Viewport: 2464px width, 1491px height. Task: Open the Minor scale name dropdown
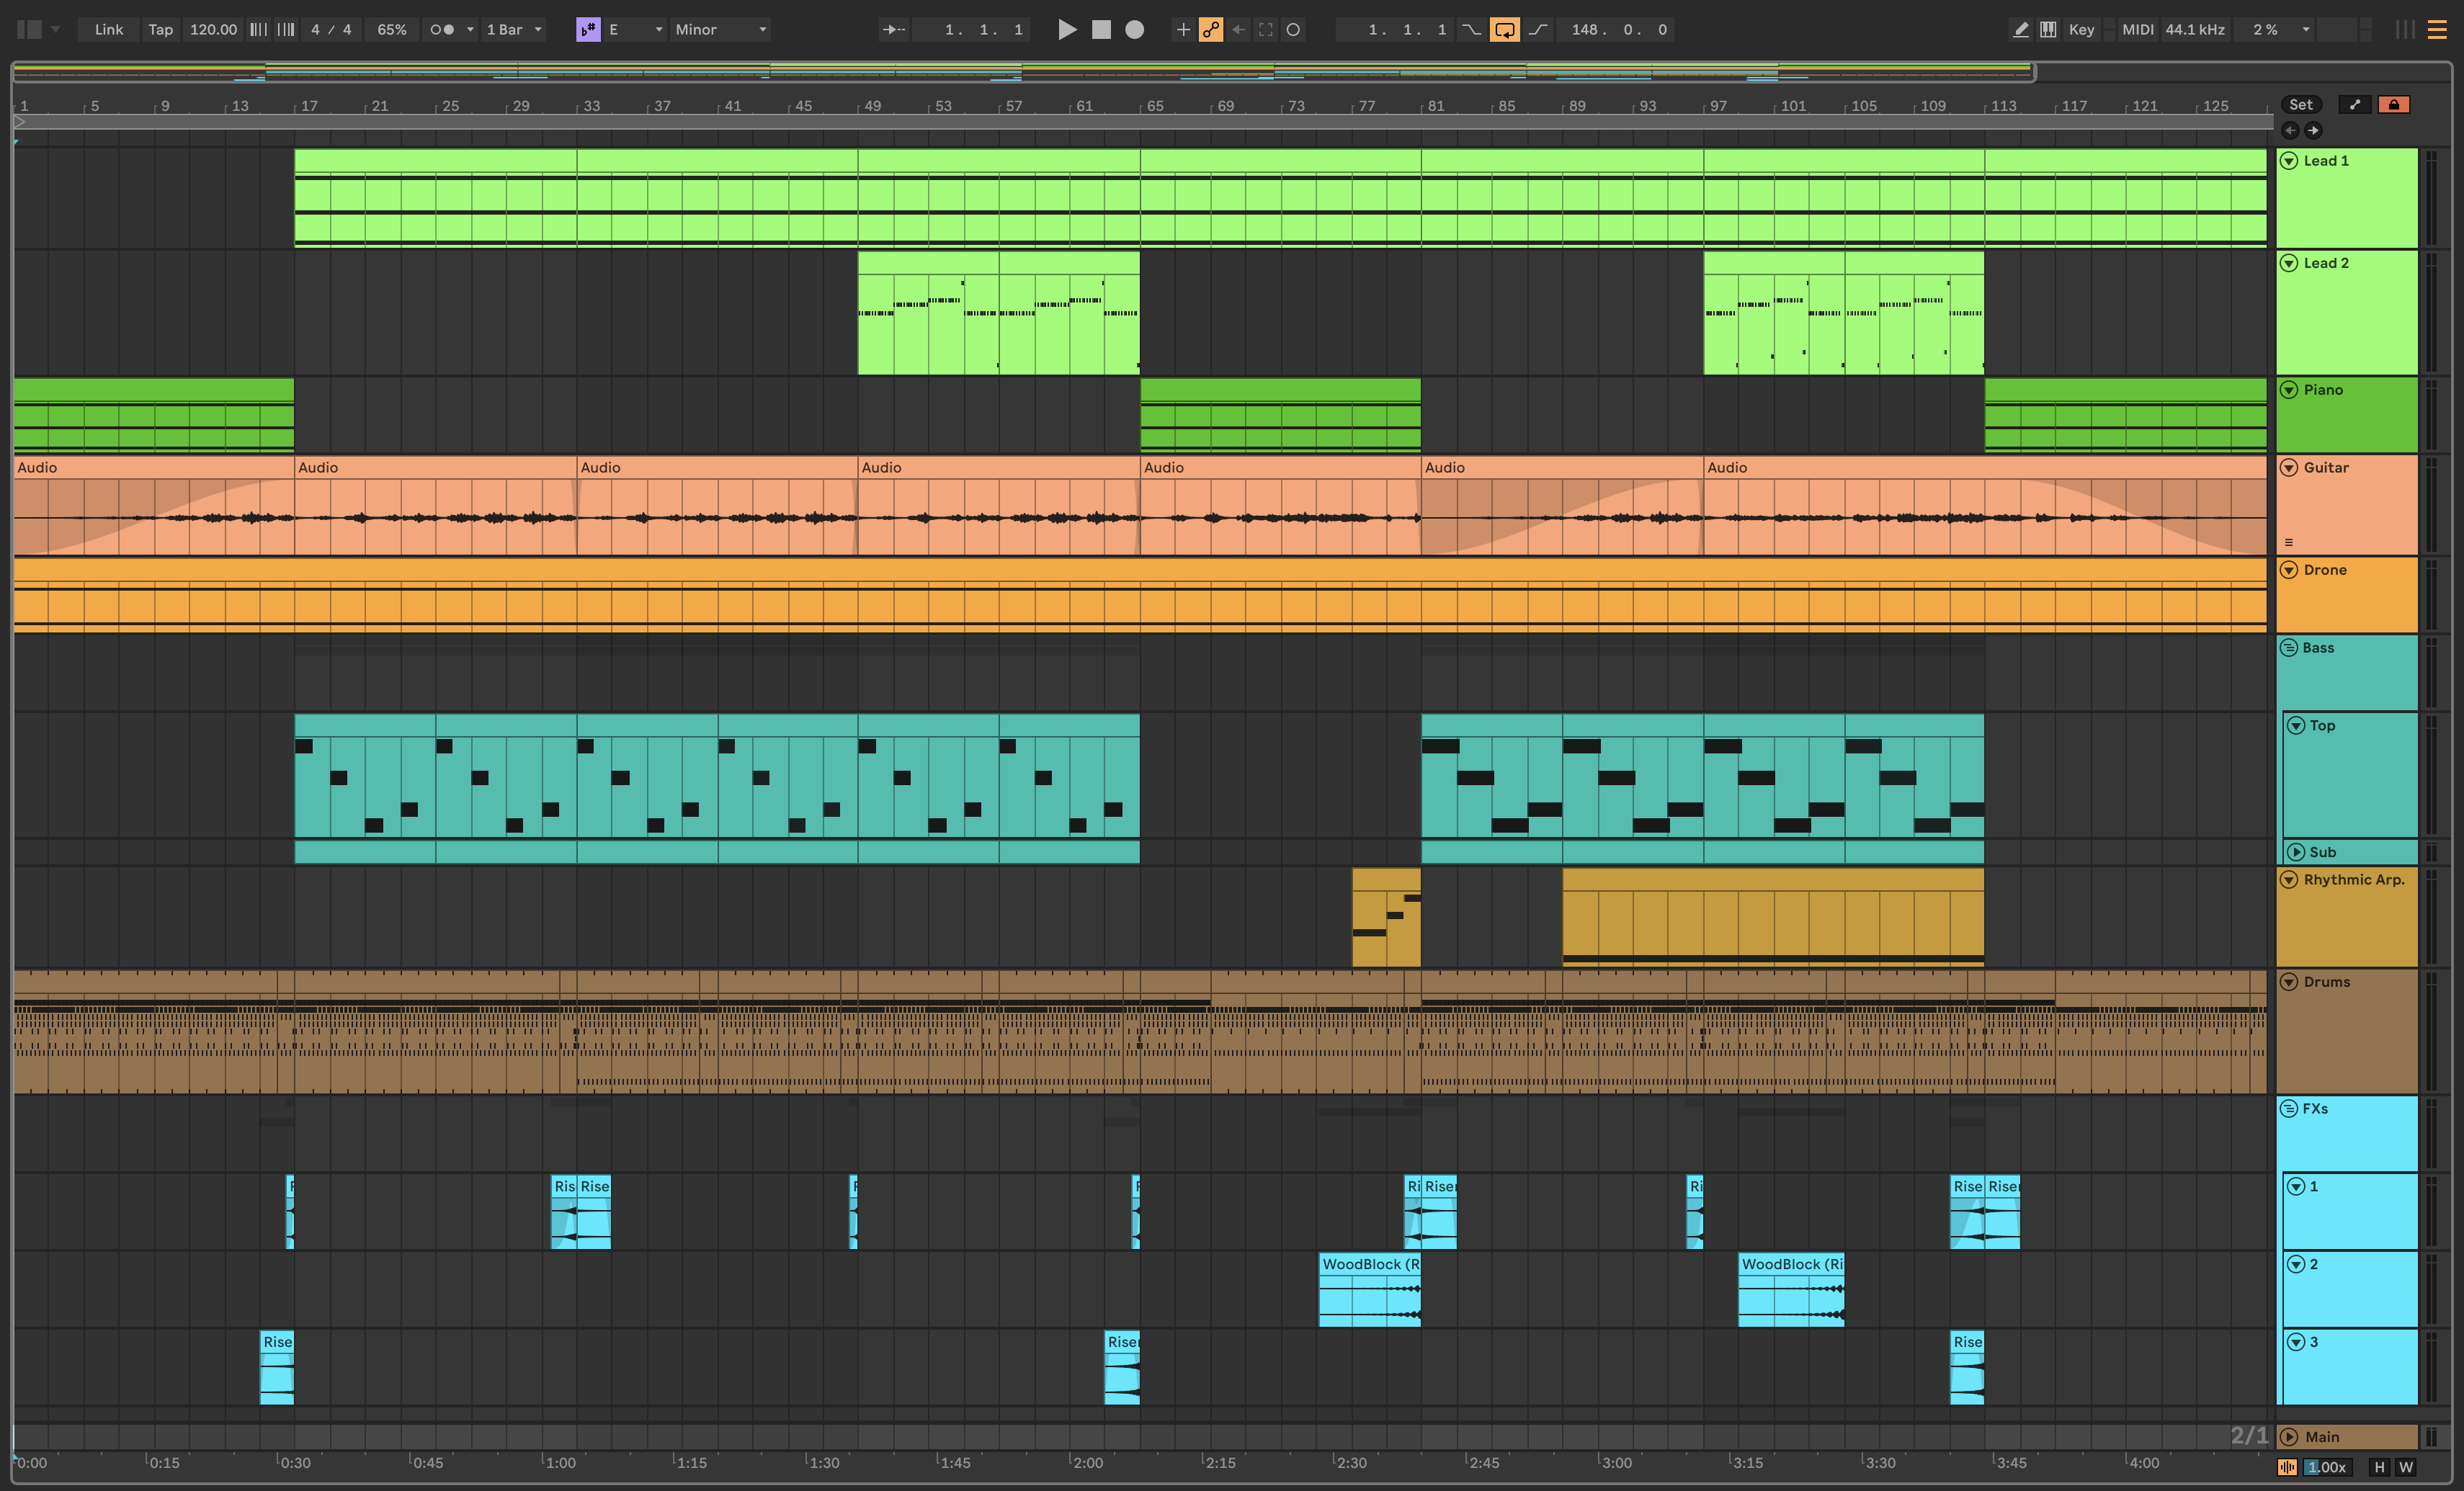tap(722, 30)
